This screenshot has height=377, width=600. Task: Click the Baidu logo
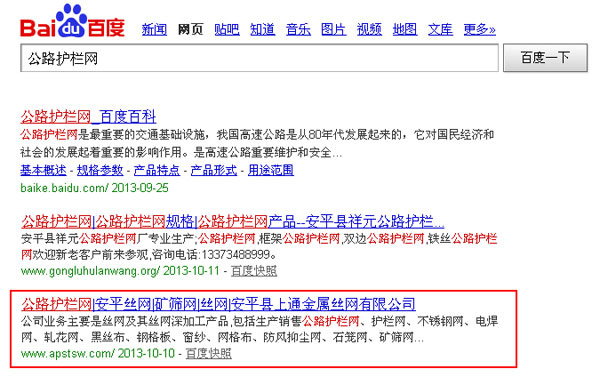tap(72, 21)
